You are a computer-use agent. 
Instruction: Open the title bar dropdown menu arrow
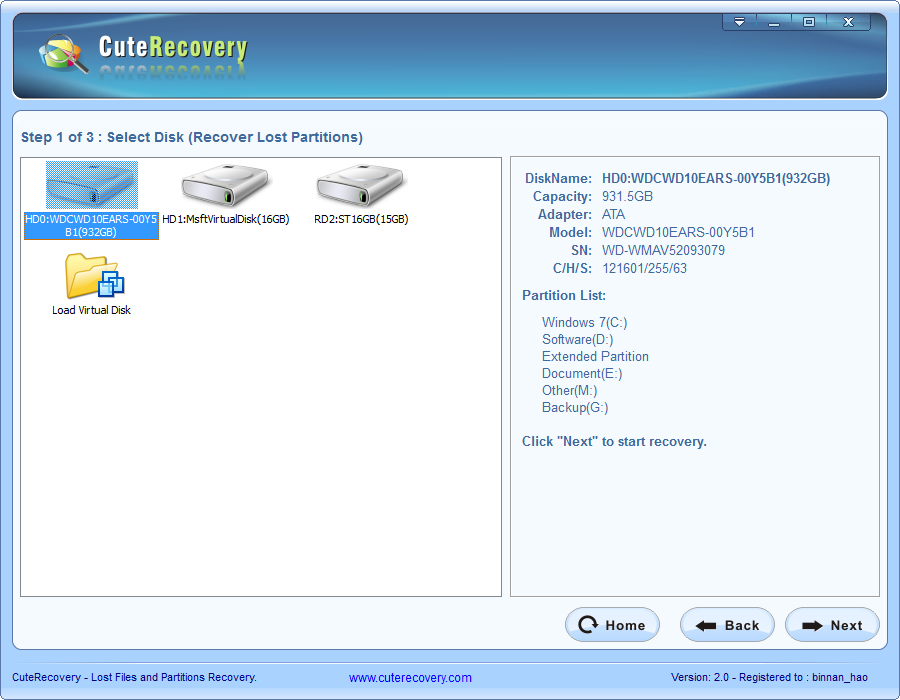739,22
